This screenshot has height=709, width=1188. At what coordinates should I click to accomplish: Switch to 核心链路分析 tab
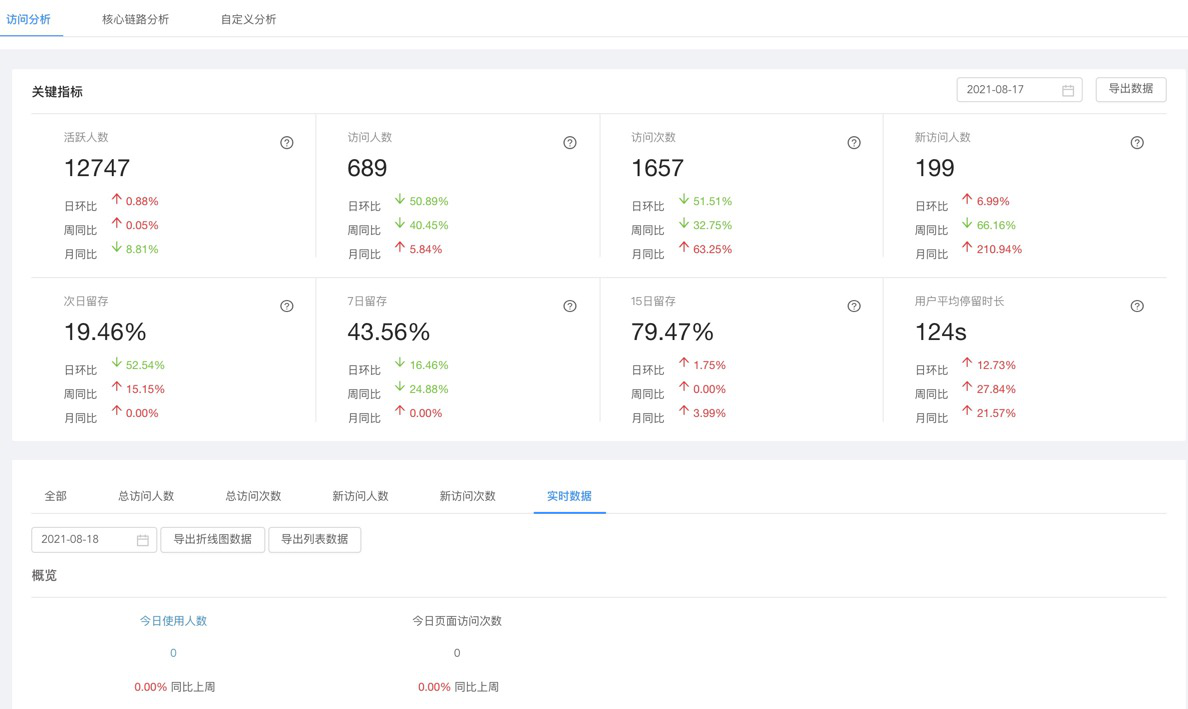pos(135,20)
